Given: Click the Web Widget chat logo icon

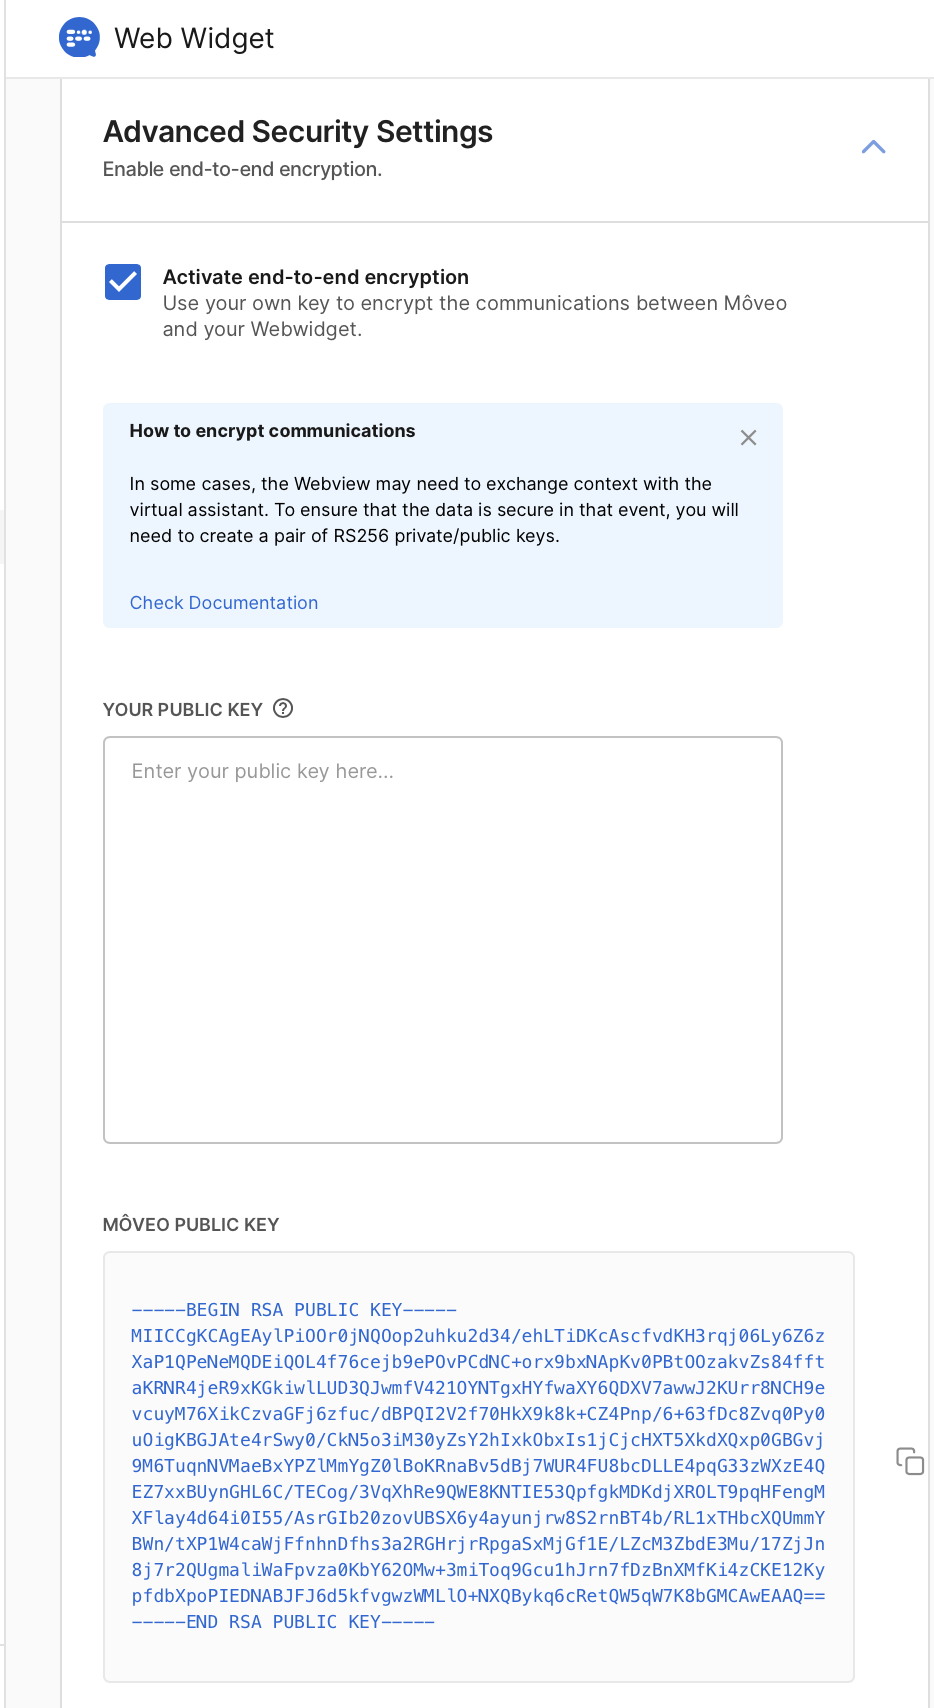Looking at the screenshot, I should click(x=79, y=38).
